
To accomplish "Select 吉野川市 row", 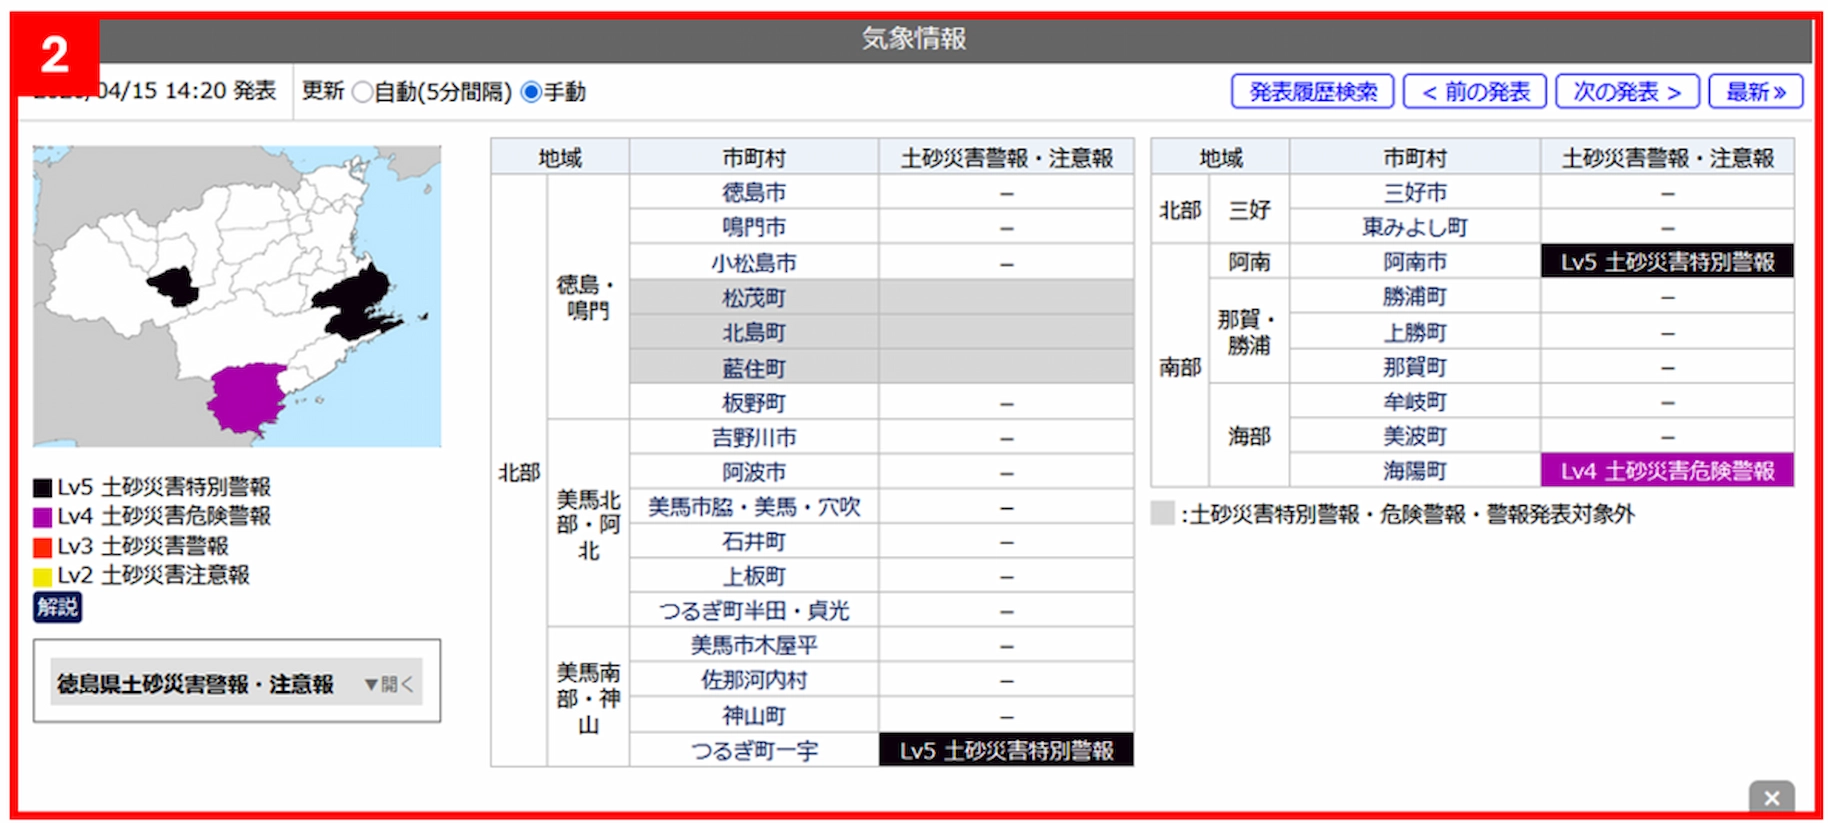I will coord(881,437).
